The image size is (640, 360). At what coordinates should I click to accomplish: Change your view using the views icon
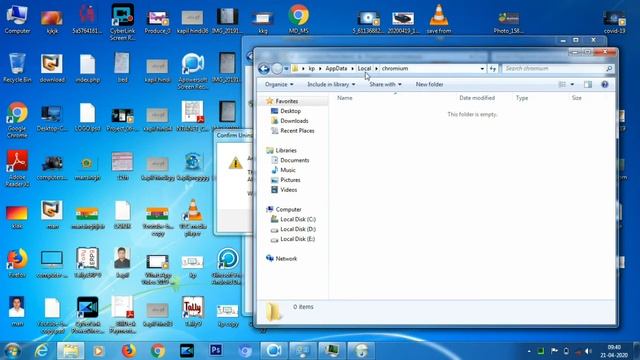[x=562, y=84]
